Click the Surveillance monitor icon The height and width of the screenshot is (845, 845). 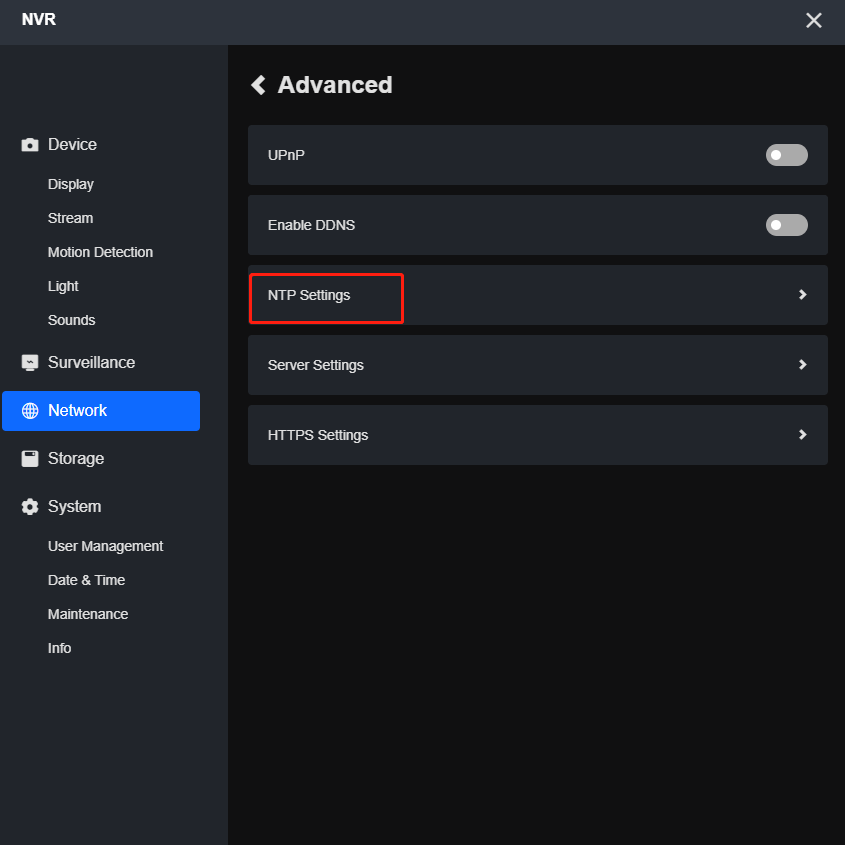29,362
